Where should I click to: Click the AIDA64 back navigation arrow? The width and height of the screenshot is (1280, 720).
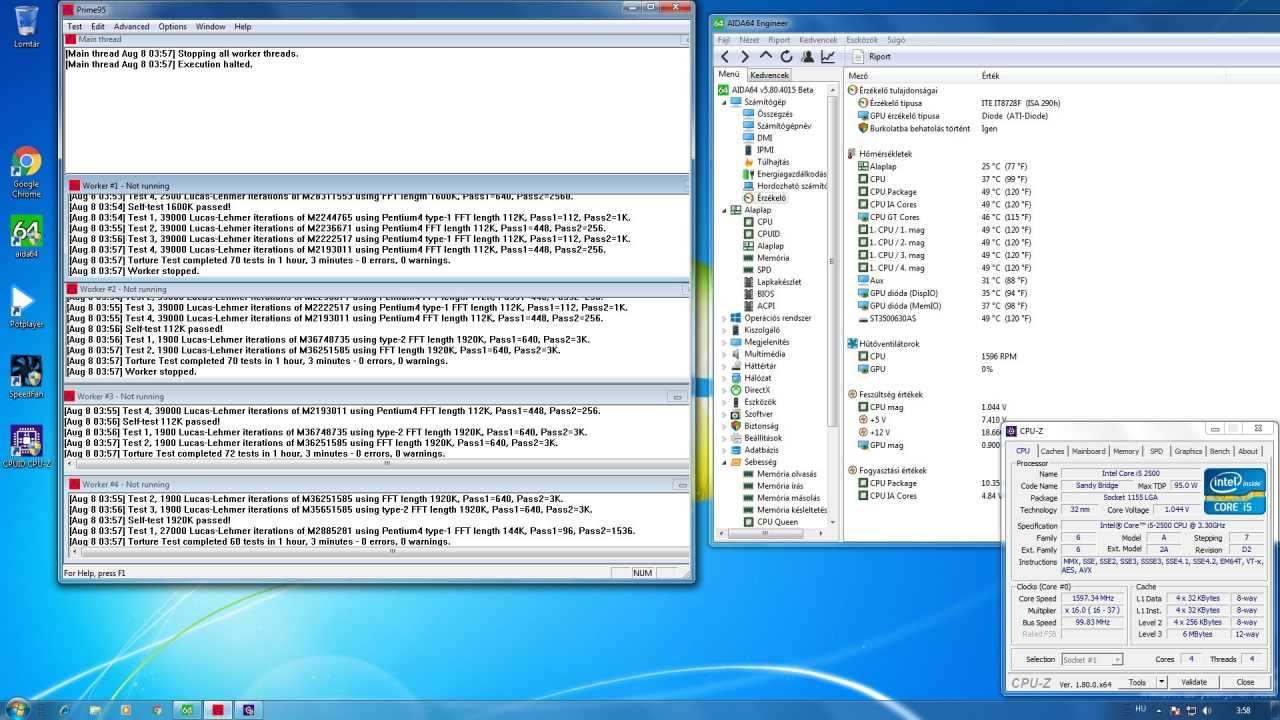pos(725,57)
